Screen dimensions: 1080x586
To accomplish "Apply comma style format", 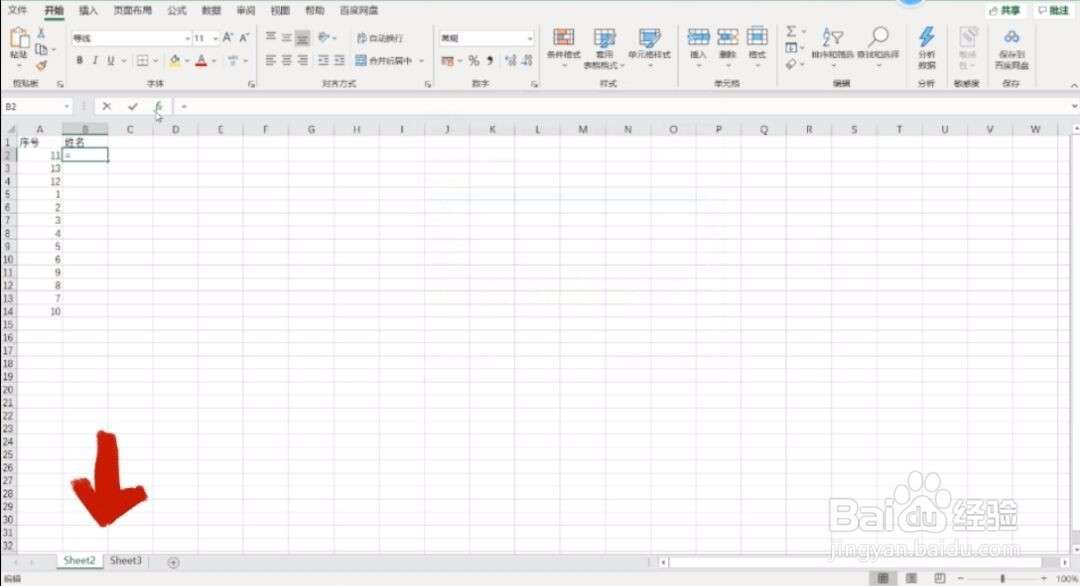I will click(x=490, y=61).
